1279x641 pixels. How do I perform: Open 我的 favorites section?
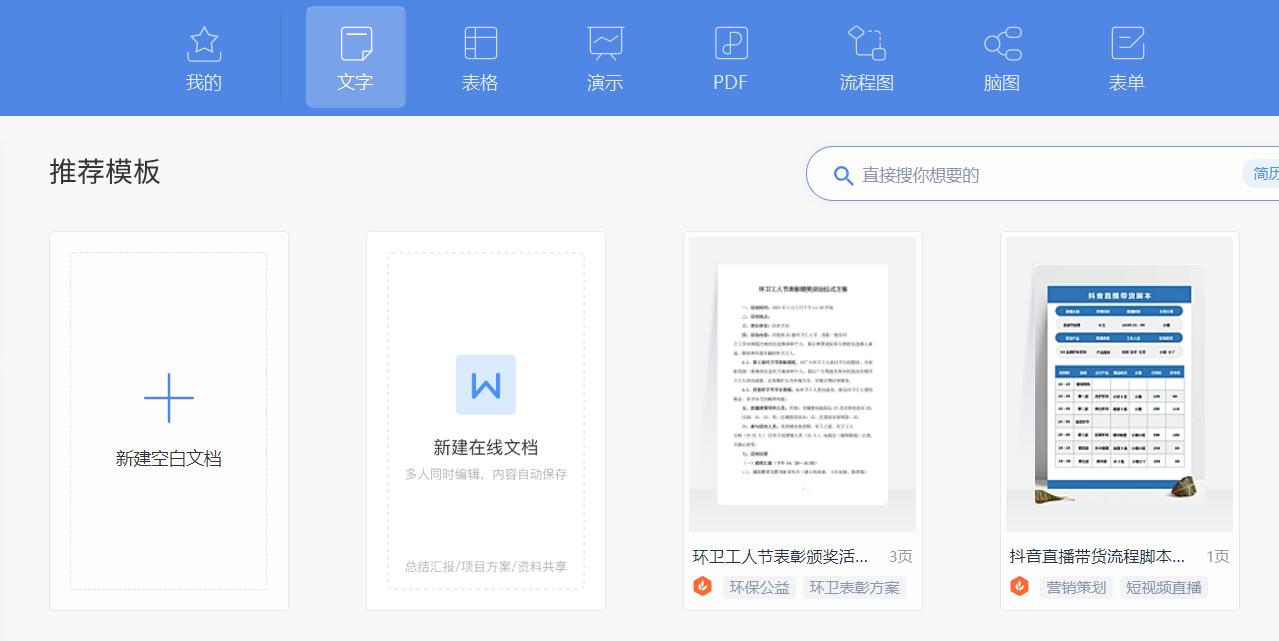point(204,57)
